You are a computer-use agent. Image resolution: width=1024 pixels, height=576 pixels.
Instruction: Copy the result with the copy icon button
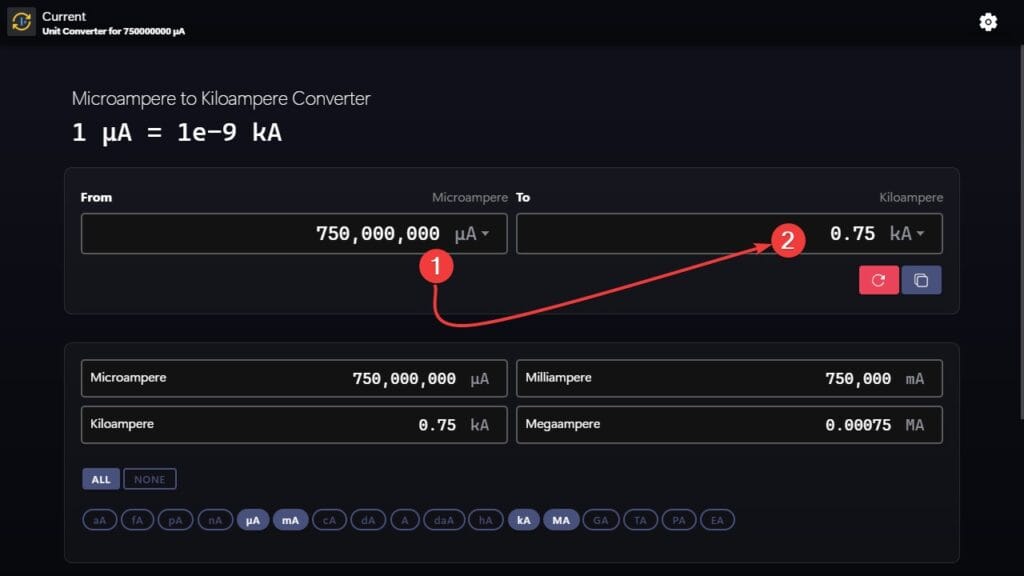[921, 280]
